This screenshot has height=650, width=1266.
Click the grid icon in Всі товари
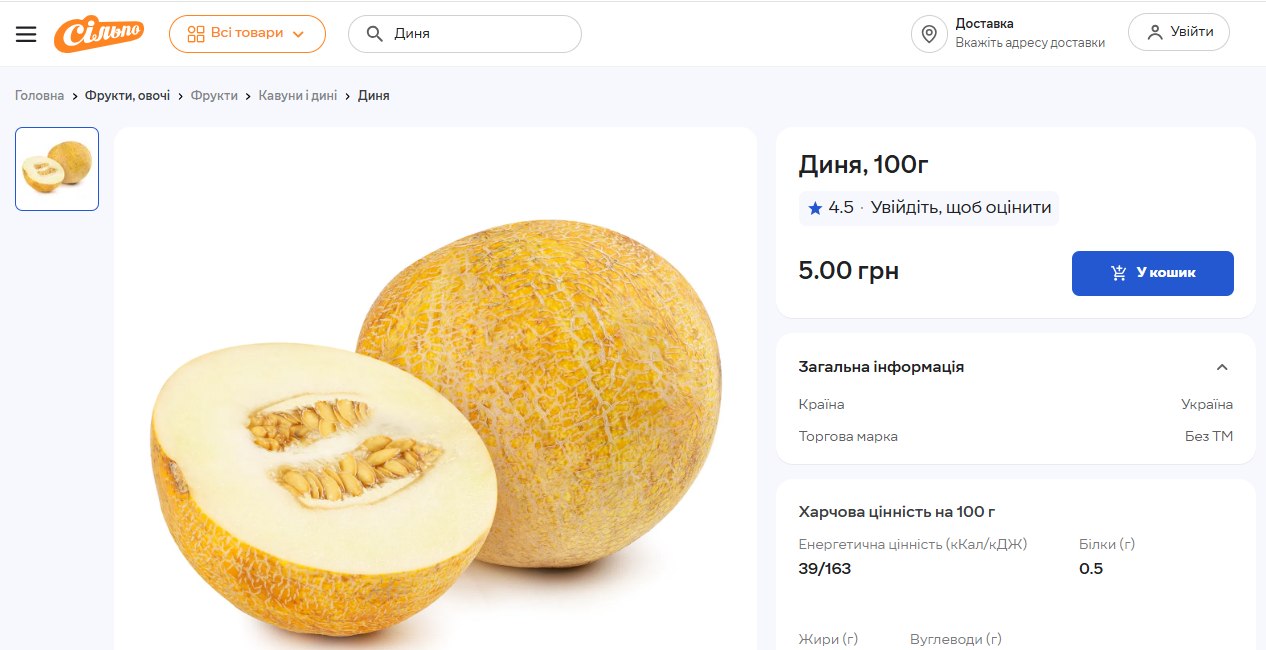(196, 33)
